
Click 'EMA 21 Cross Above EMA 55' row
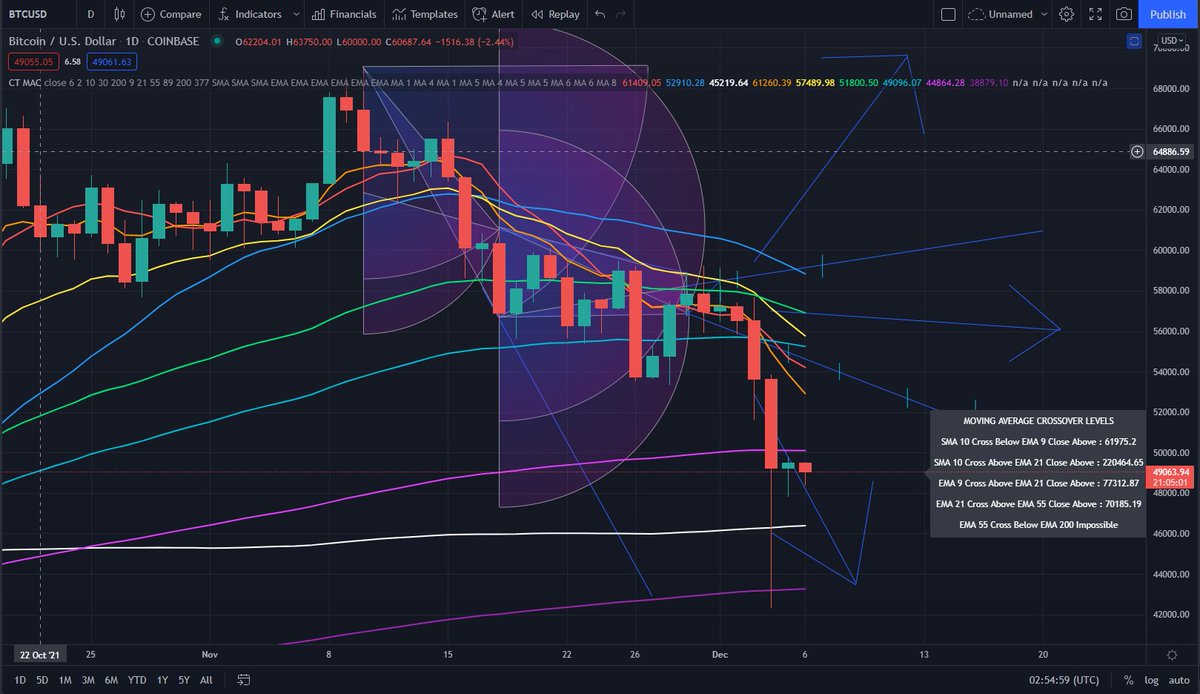tap(1037, 504)
